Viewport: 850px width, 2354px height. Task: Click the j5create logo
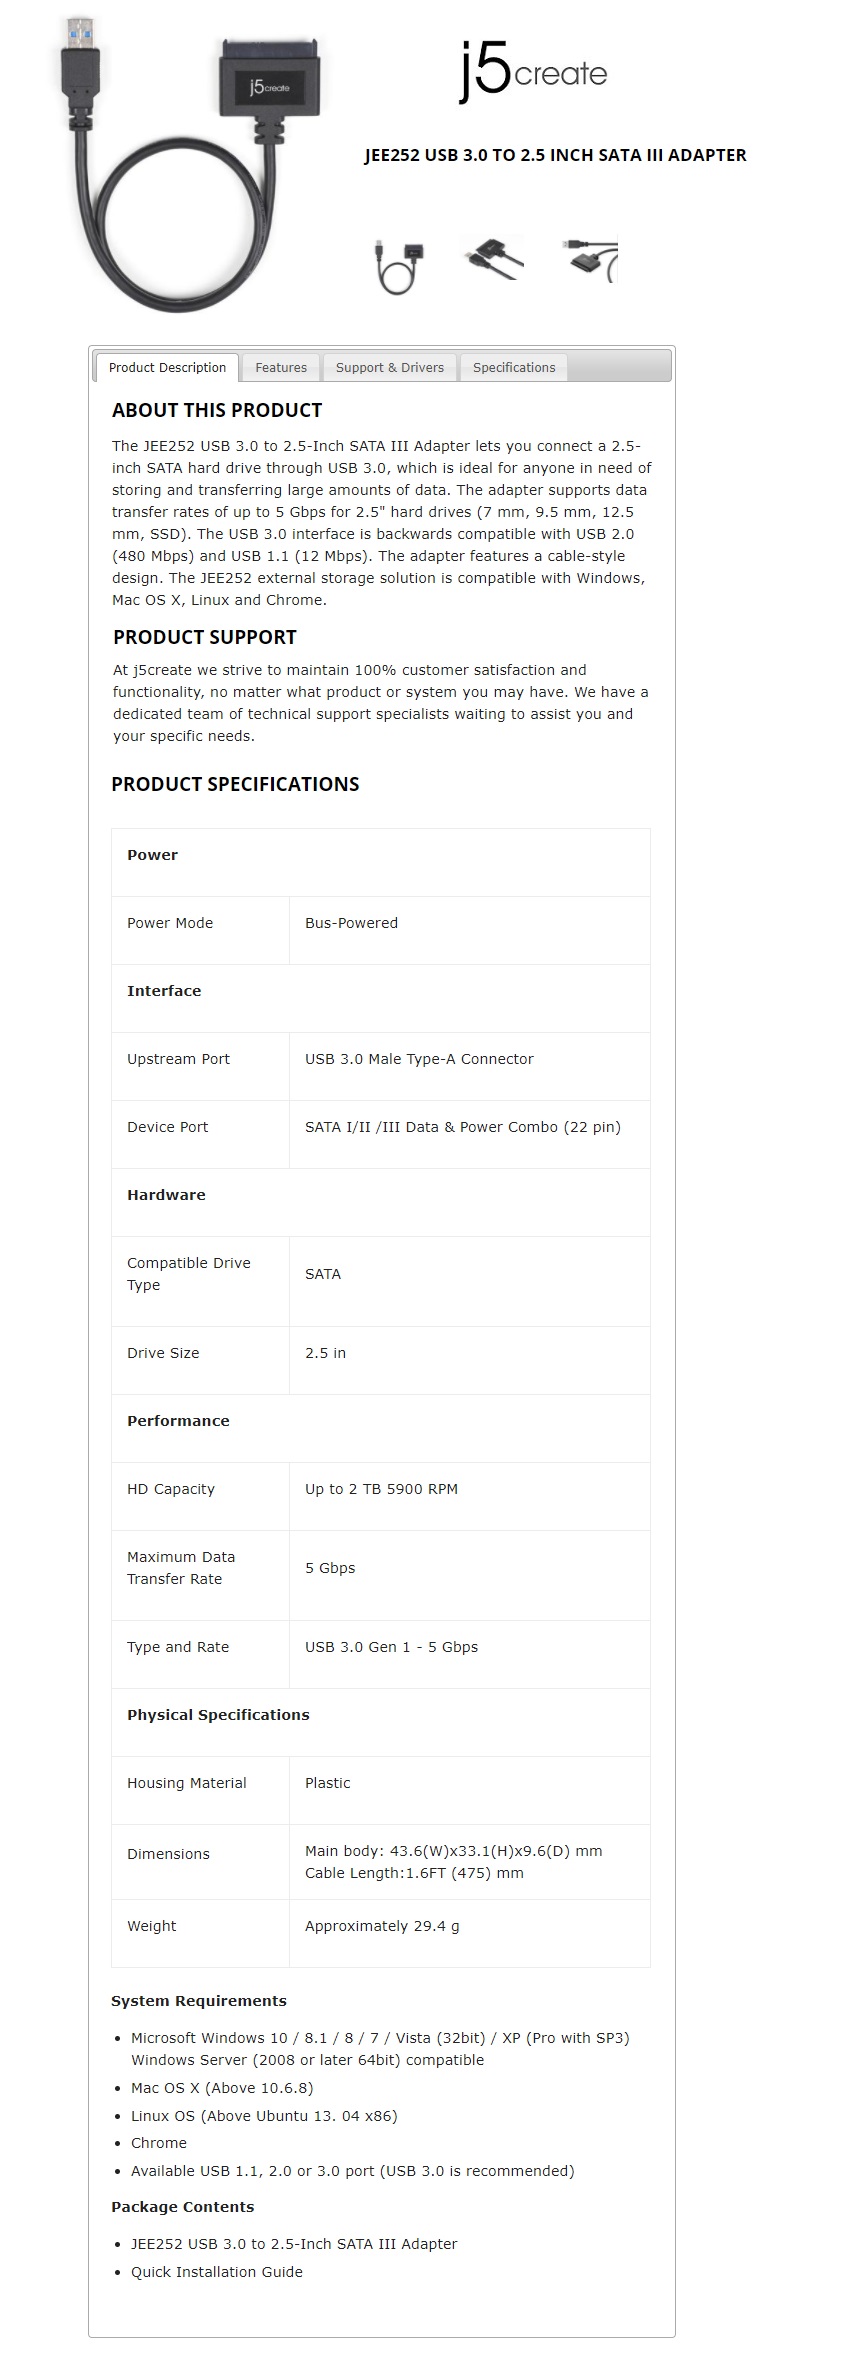coord(533,70)
